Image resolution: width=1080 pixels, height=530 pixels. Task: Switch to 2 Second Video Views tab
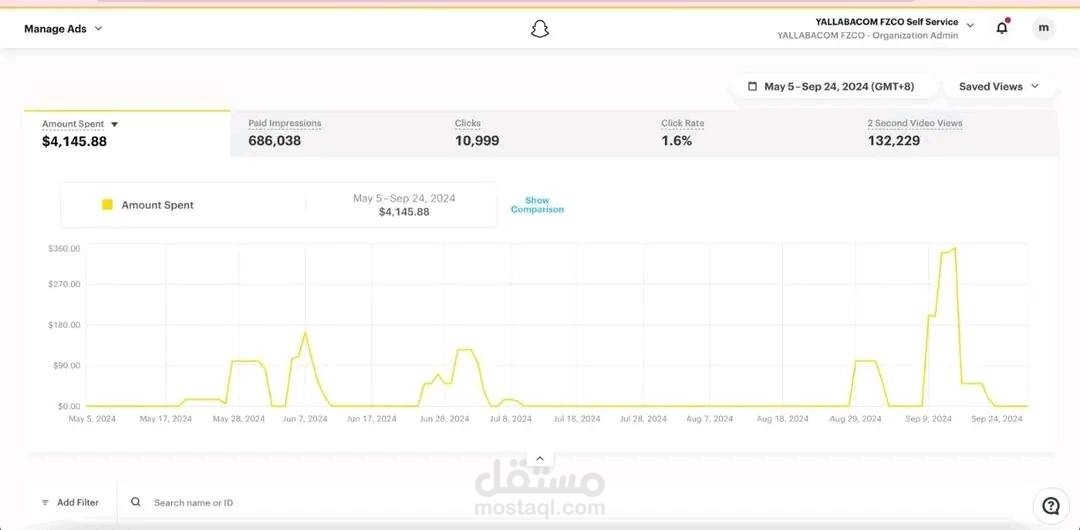click(954, 133)
